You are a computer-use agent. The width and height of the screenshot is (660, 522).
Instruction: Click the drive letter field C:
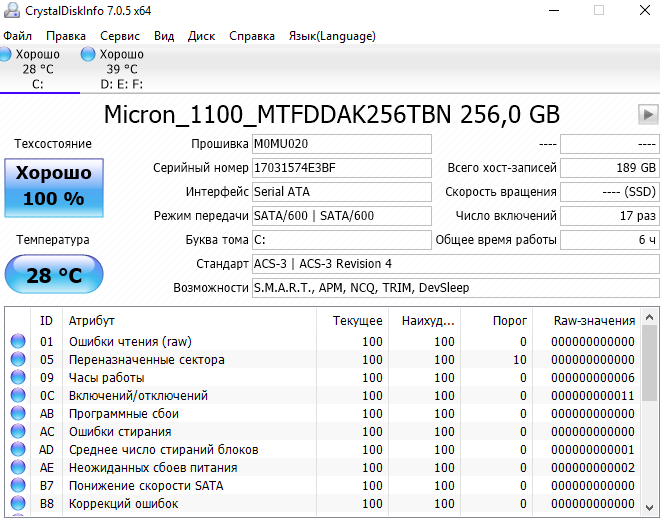[342, 240]
